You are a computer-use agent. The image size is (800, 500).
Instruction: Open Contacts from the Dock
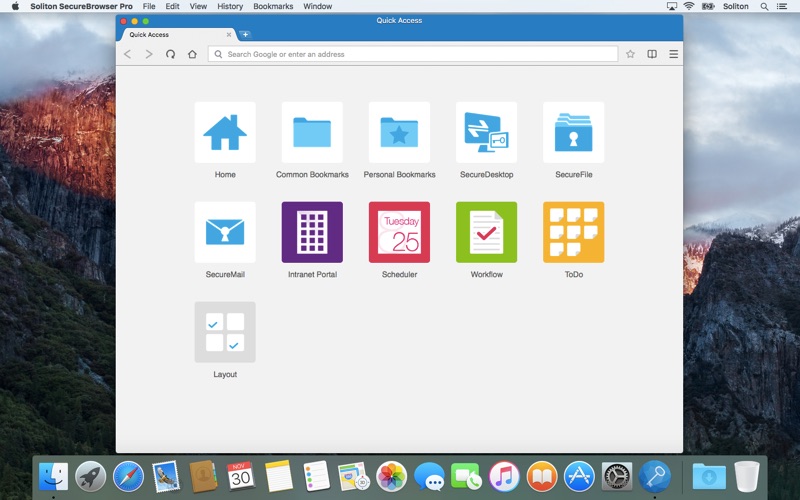pyautogui.click(x=203, y=477)
